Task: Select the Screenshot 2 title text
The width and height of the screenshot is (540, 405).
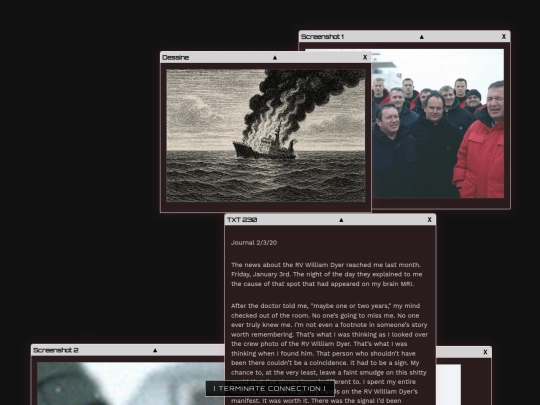Action: [55, 350]
